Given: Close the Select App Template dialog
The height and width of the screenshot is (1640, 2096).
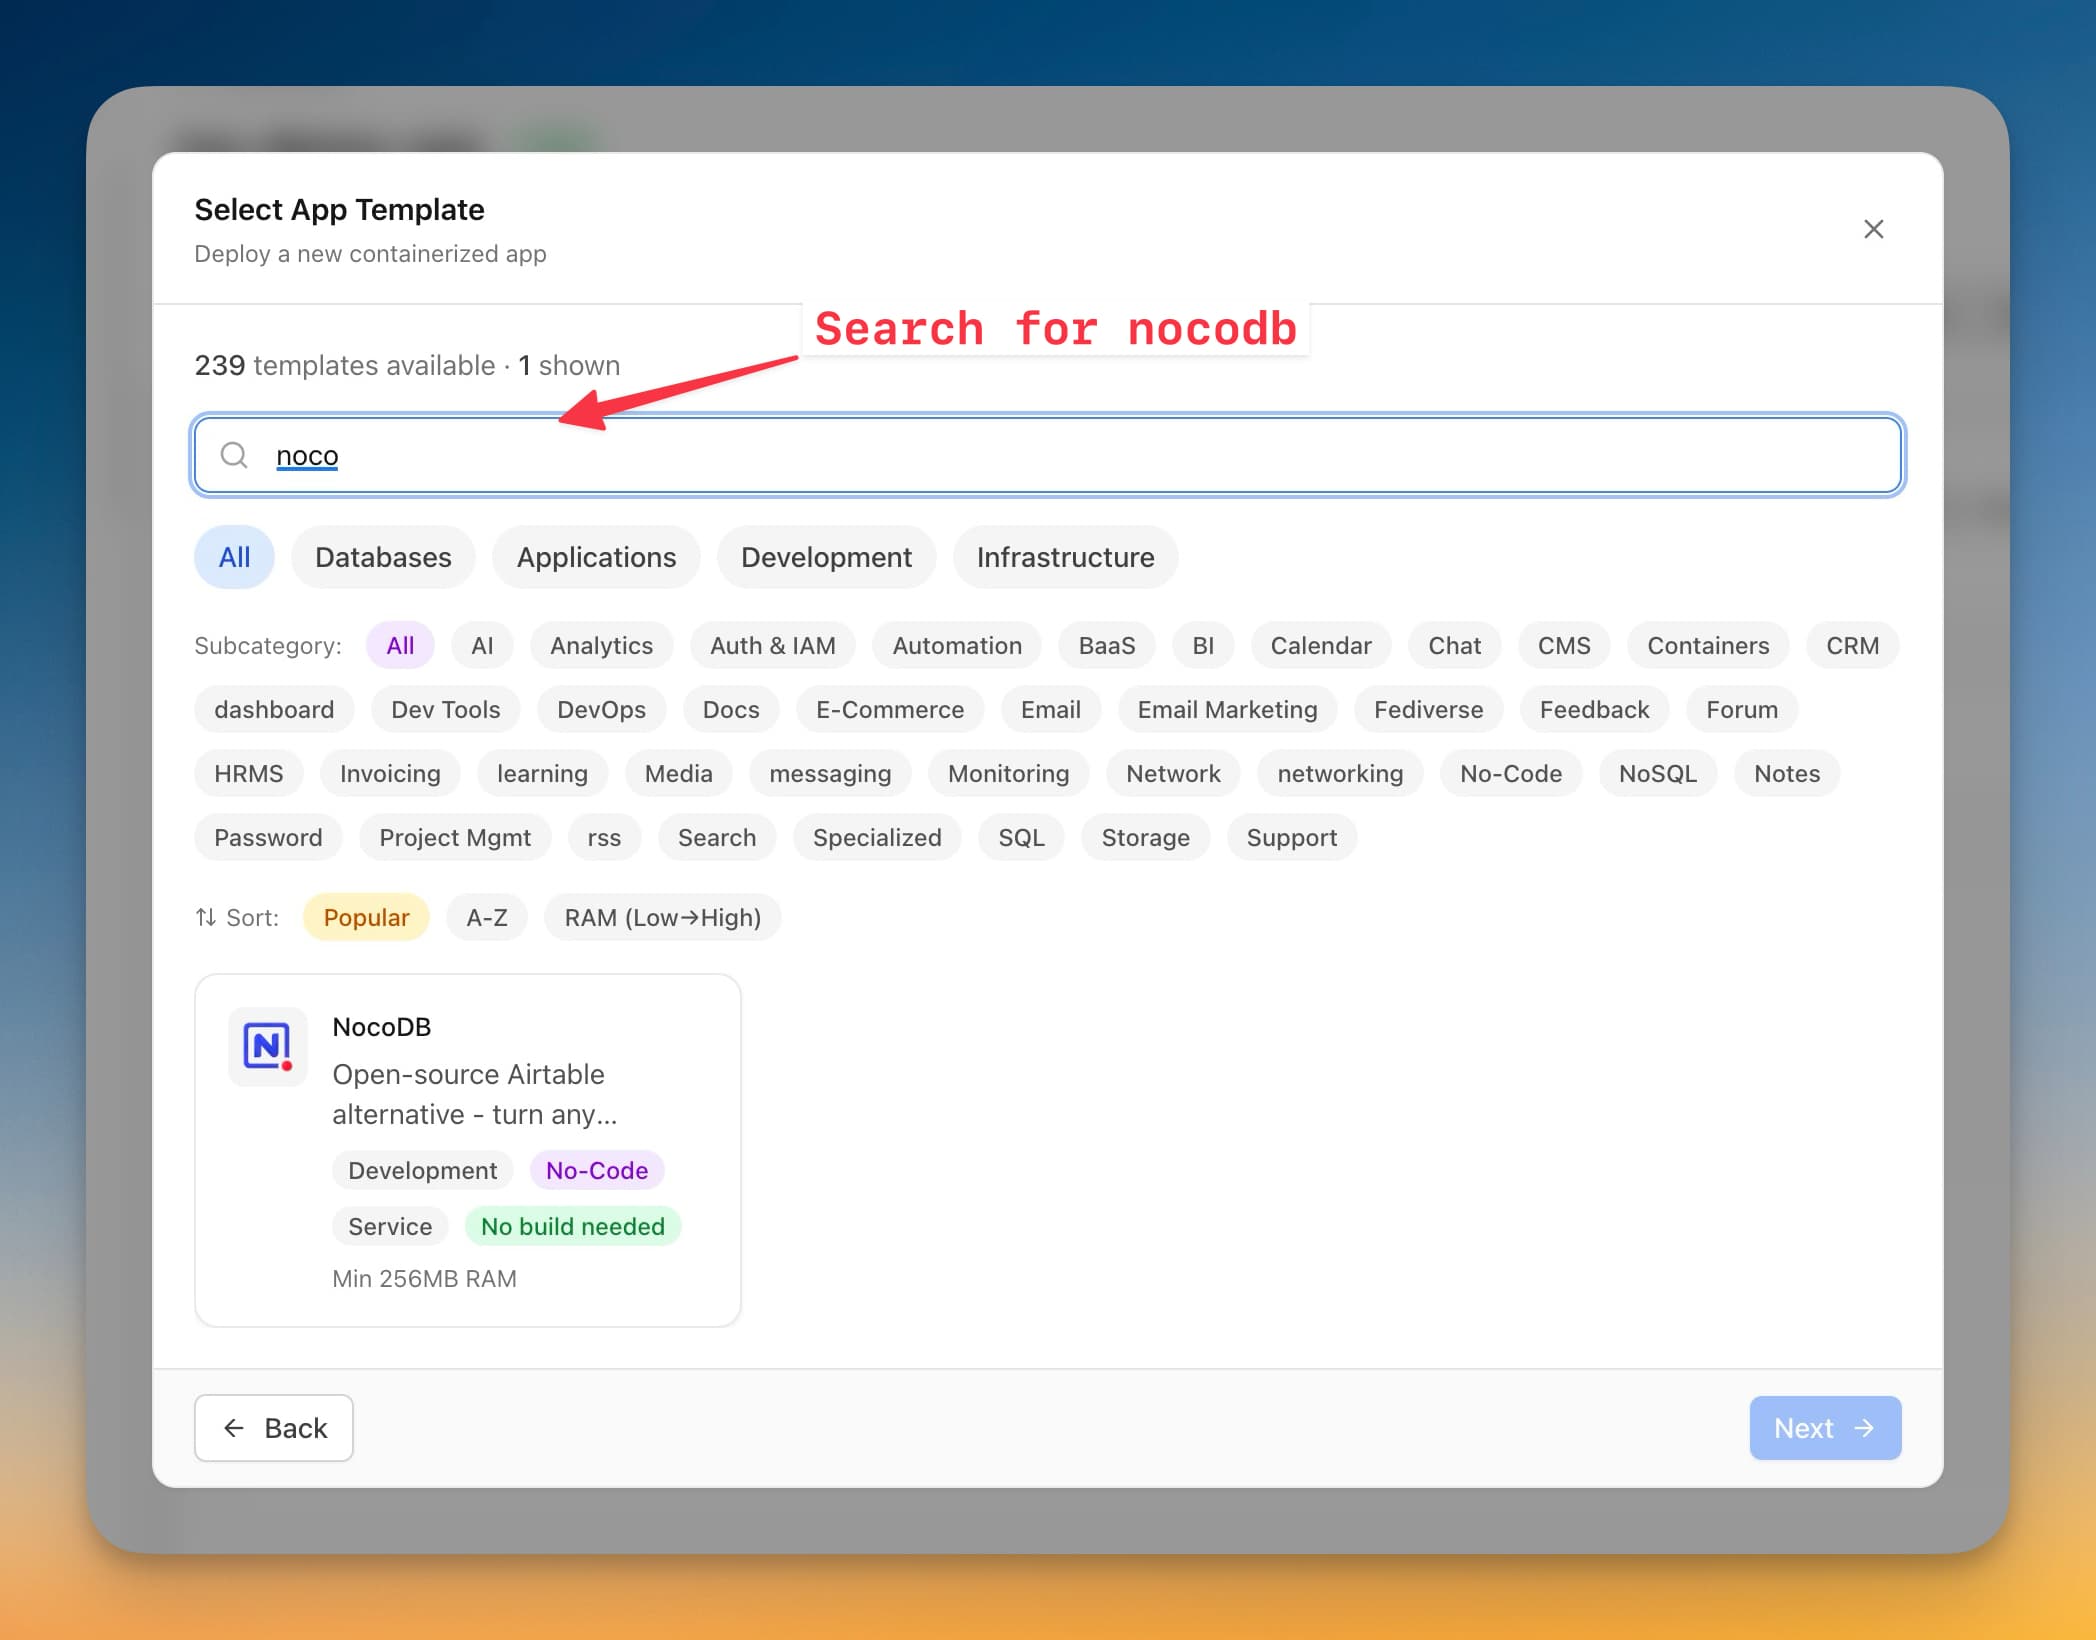Looking at the screenshot, I should pos(1874,229).
